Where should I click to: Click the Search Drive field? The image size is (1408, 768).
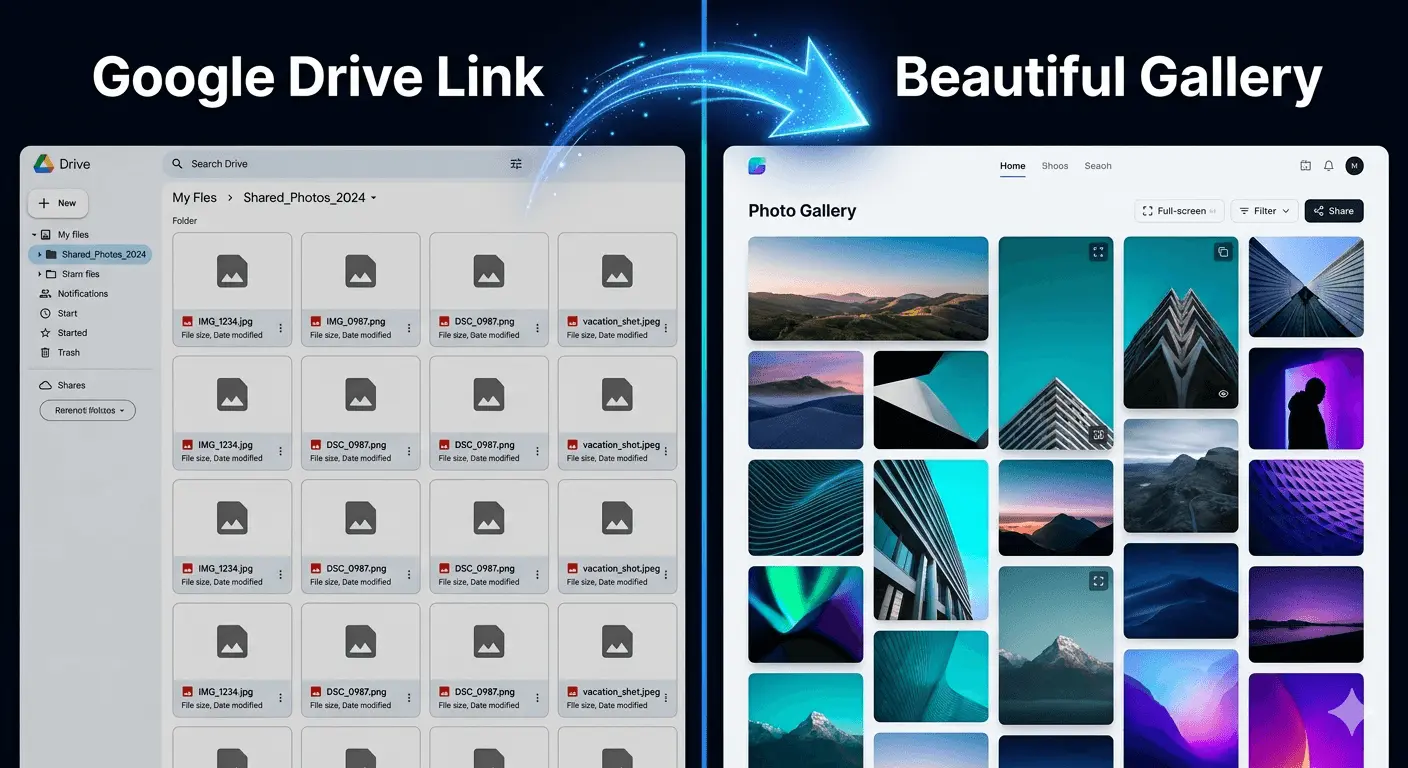346,164
